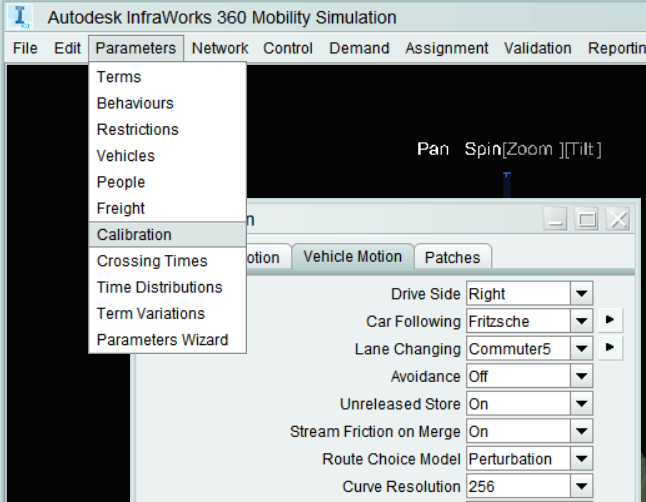646x502 pixels.
Task: Switch to the Patches tab
Action: [x=452, y=258]
